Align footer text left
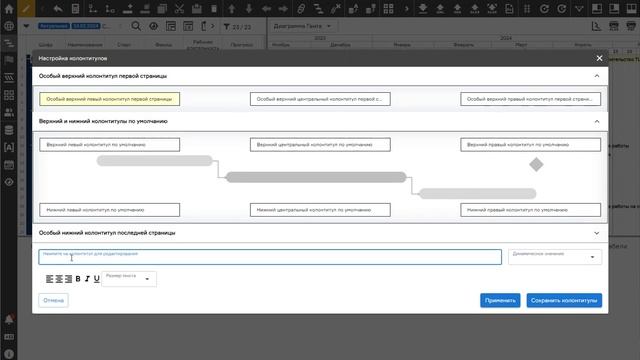This screenshot has height=360, width=640. coord(49,279)
